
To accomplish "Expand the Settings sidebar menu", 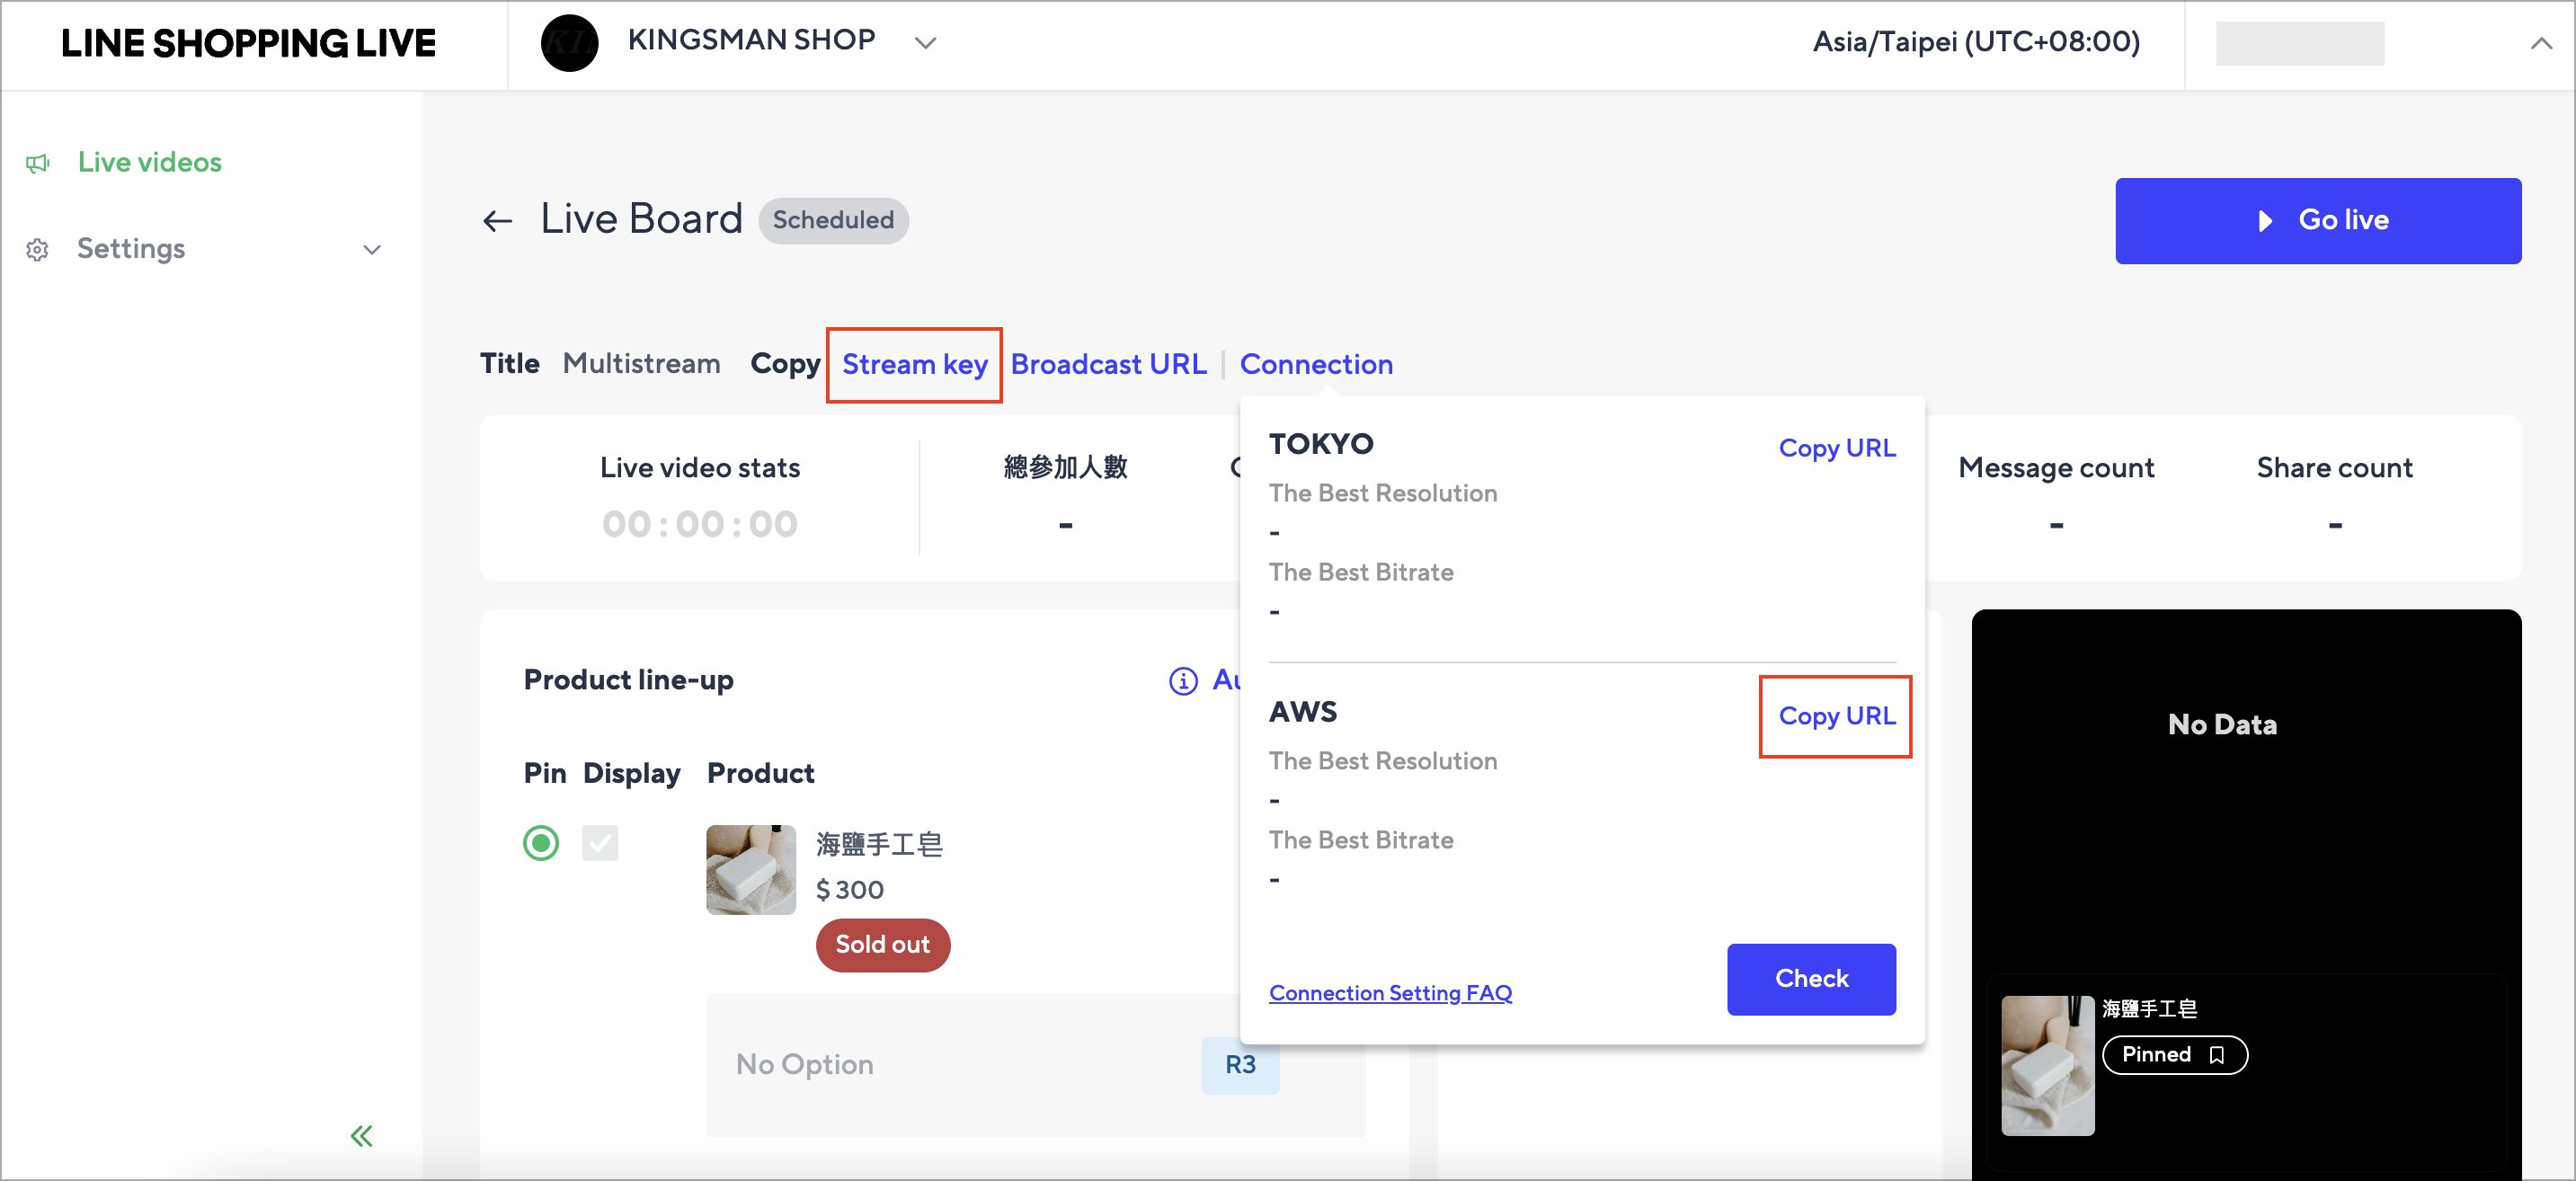I will [x=372, y=249].
